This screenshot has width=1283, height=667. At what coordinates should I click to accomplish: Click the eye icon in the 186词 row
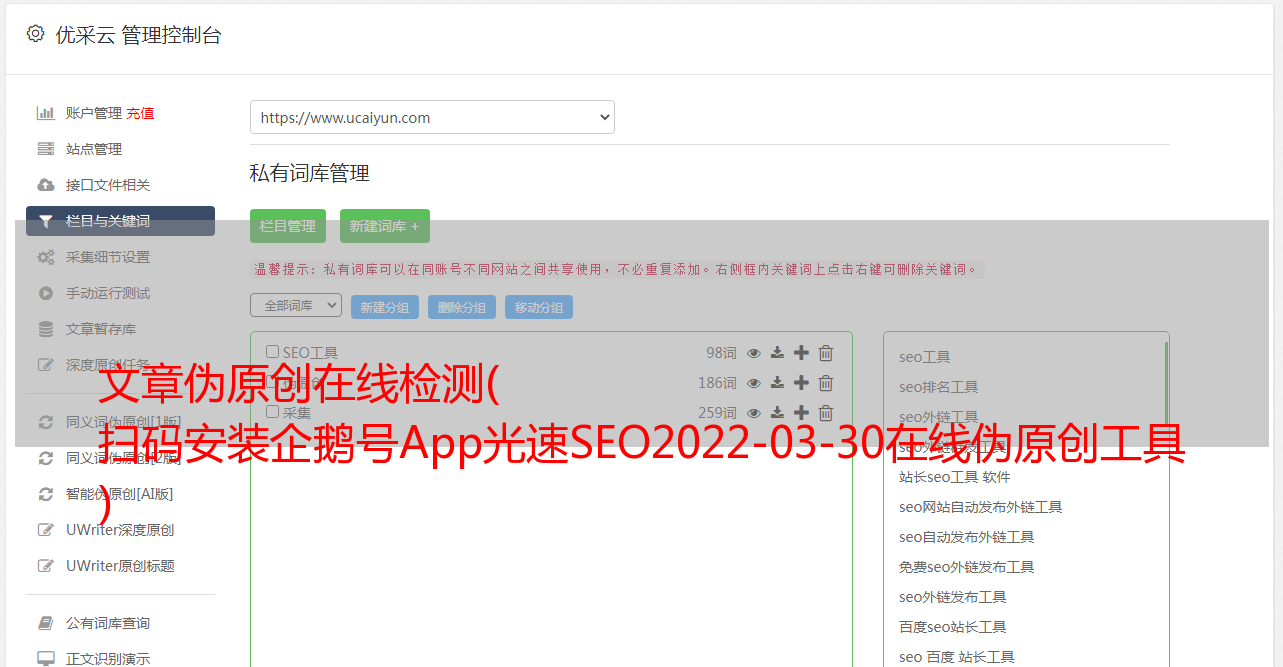[754, 383]
